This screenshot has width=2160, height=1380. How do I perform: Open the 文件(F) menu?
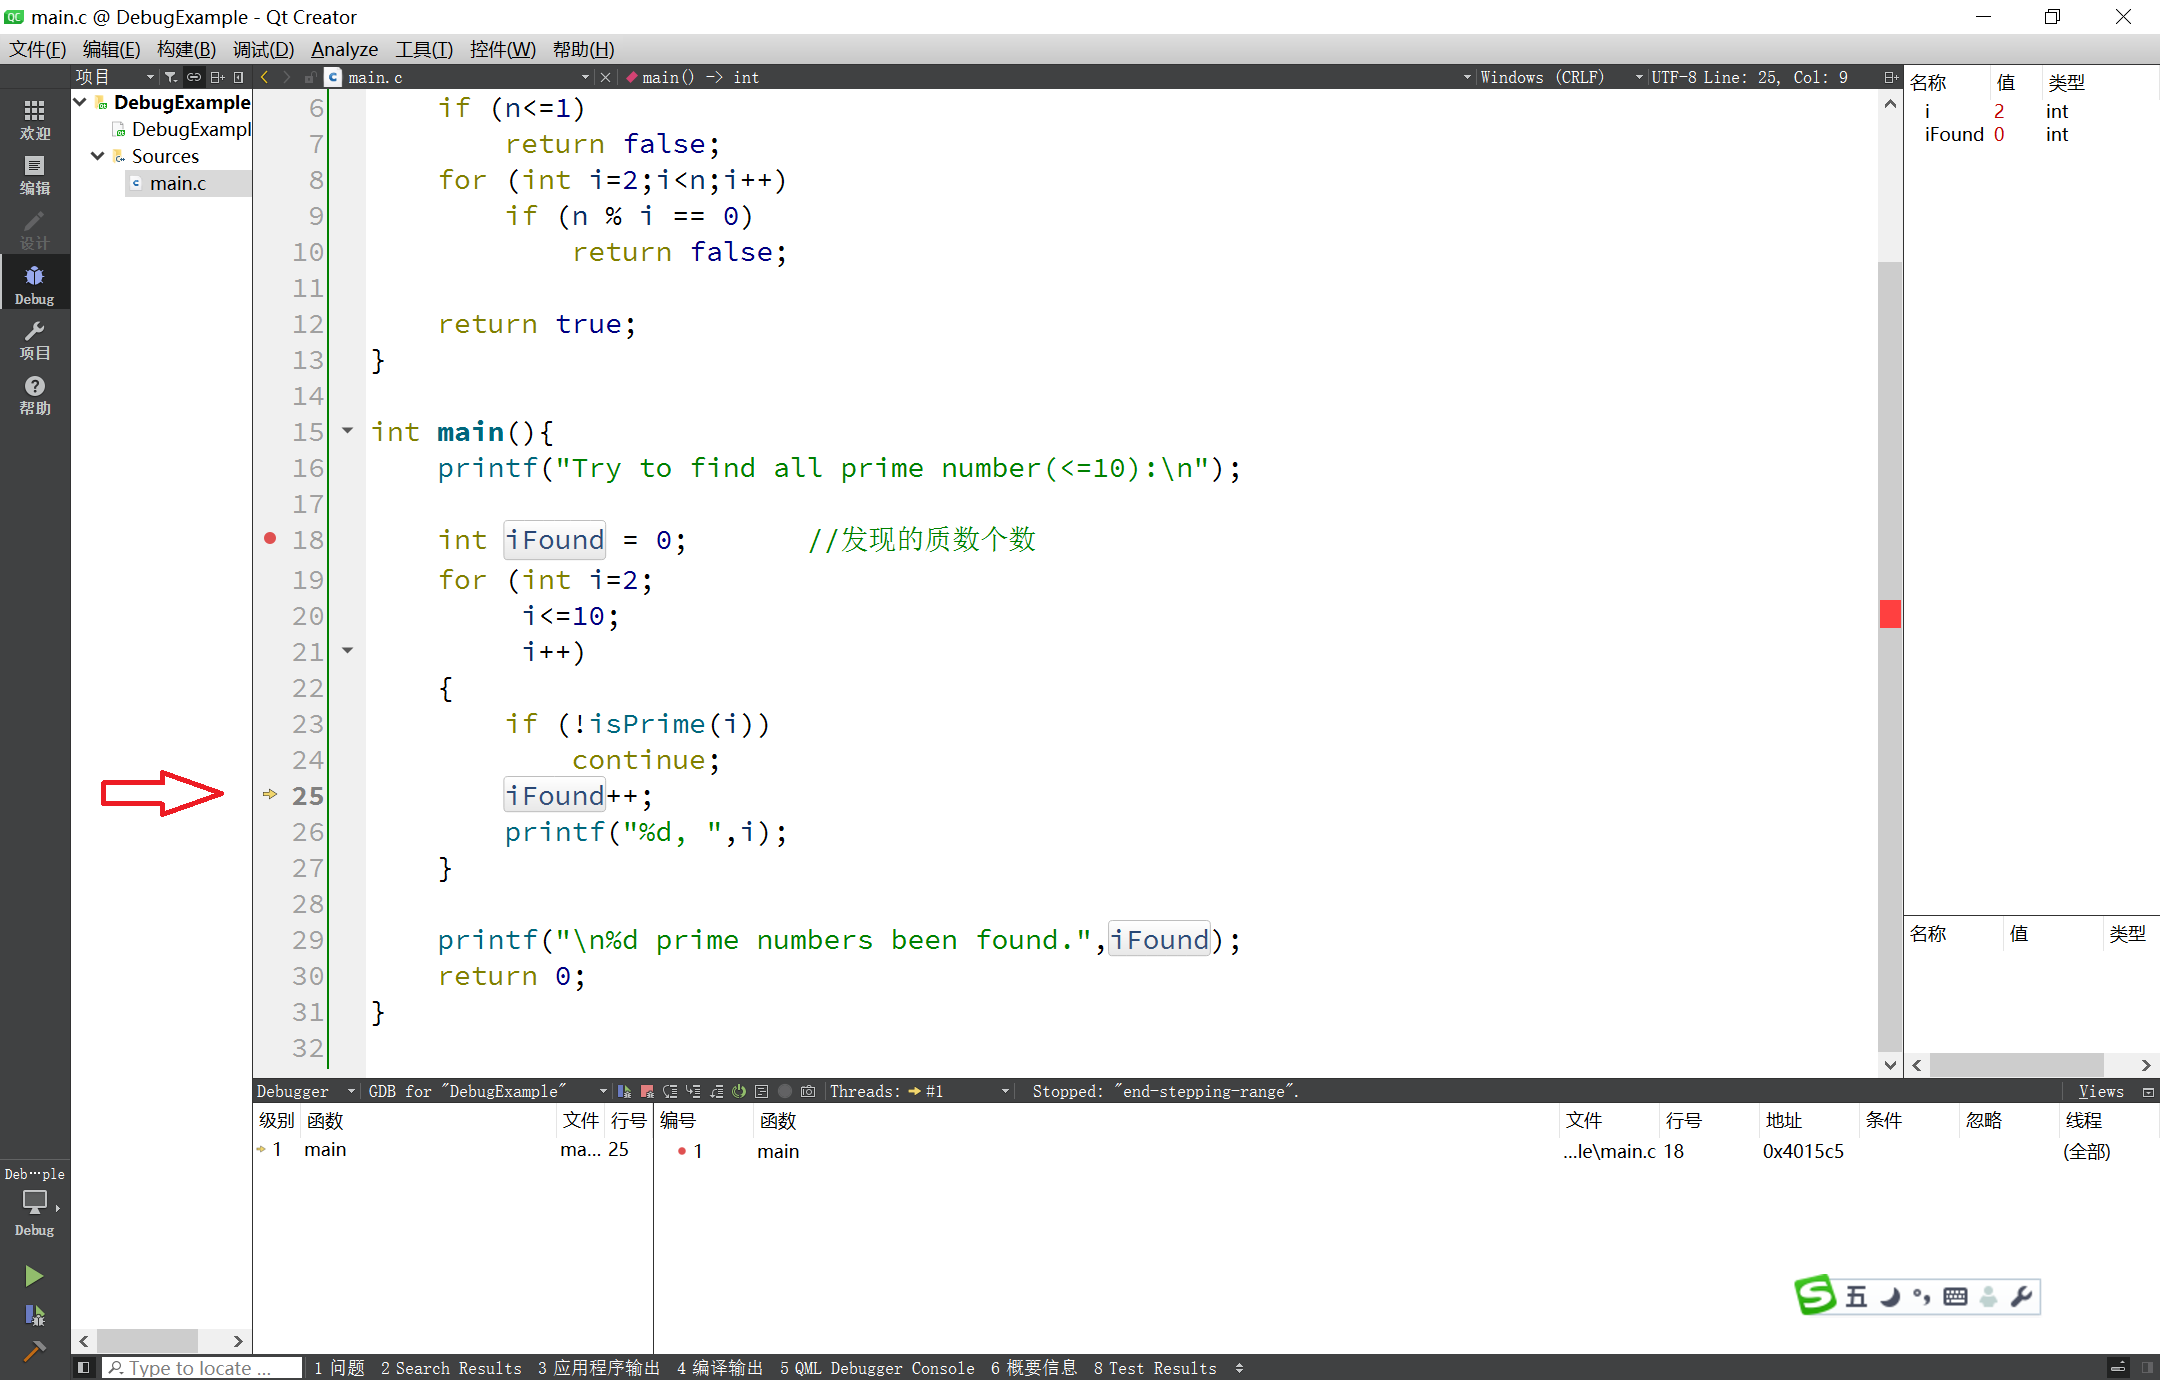click(38, 49)
